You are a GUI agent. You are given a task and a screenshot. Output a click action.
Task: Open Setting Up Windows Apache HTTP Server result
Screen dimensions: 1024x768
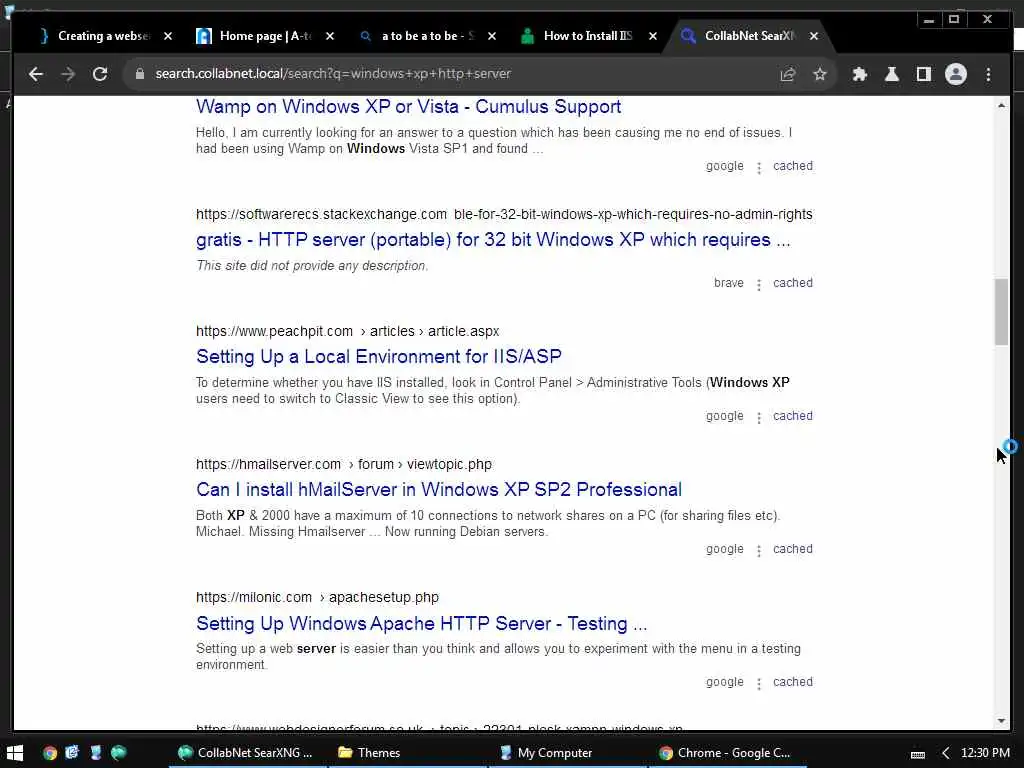point(421,624)
